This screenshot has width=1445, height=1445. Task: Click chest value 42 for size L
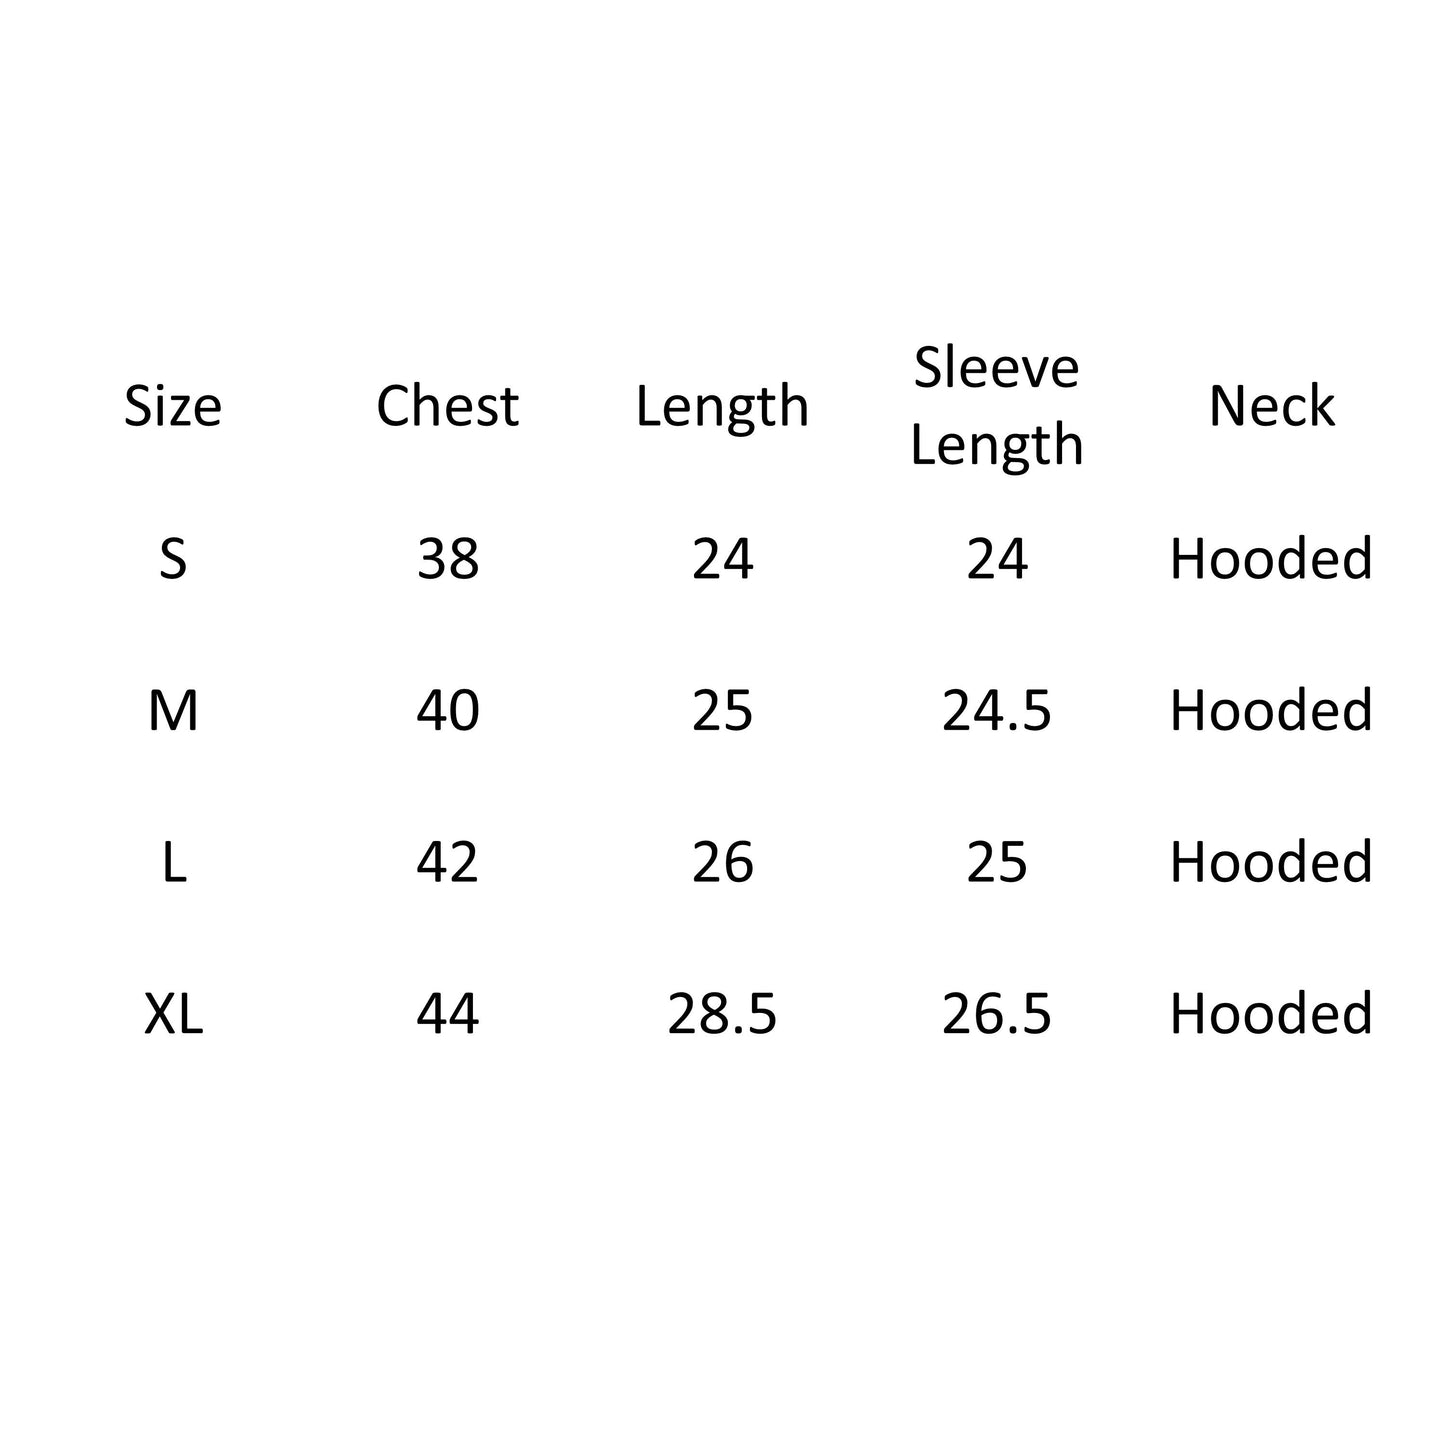pos(448,862)
